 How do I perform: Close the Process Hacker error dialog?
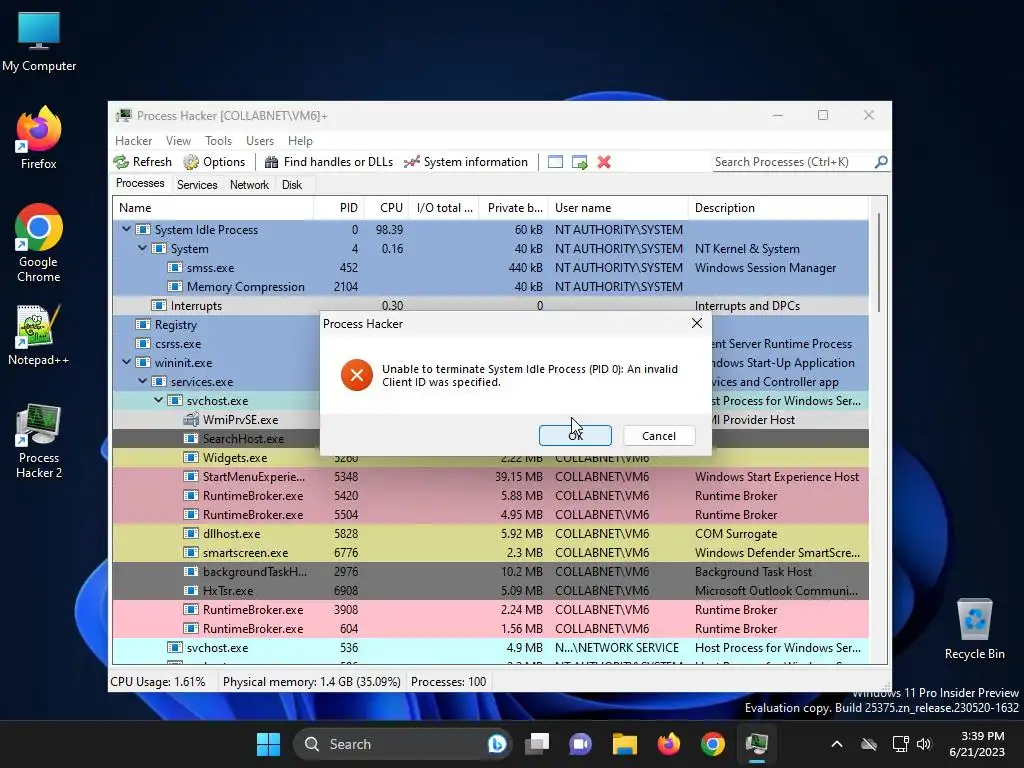697,323
